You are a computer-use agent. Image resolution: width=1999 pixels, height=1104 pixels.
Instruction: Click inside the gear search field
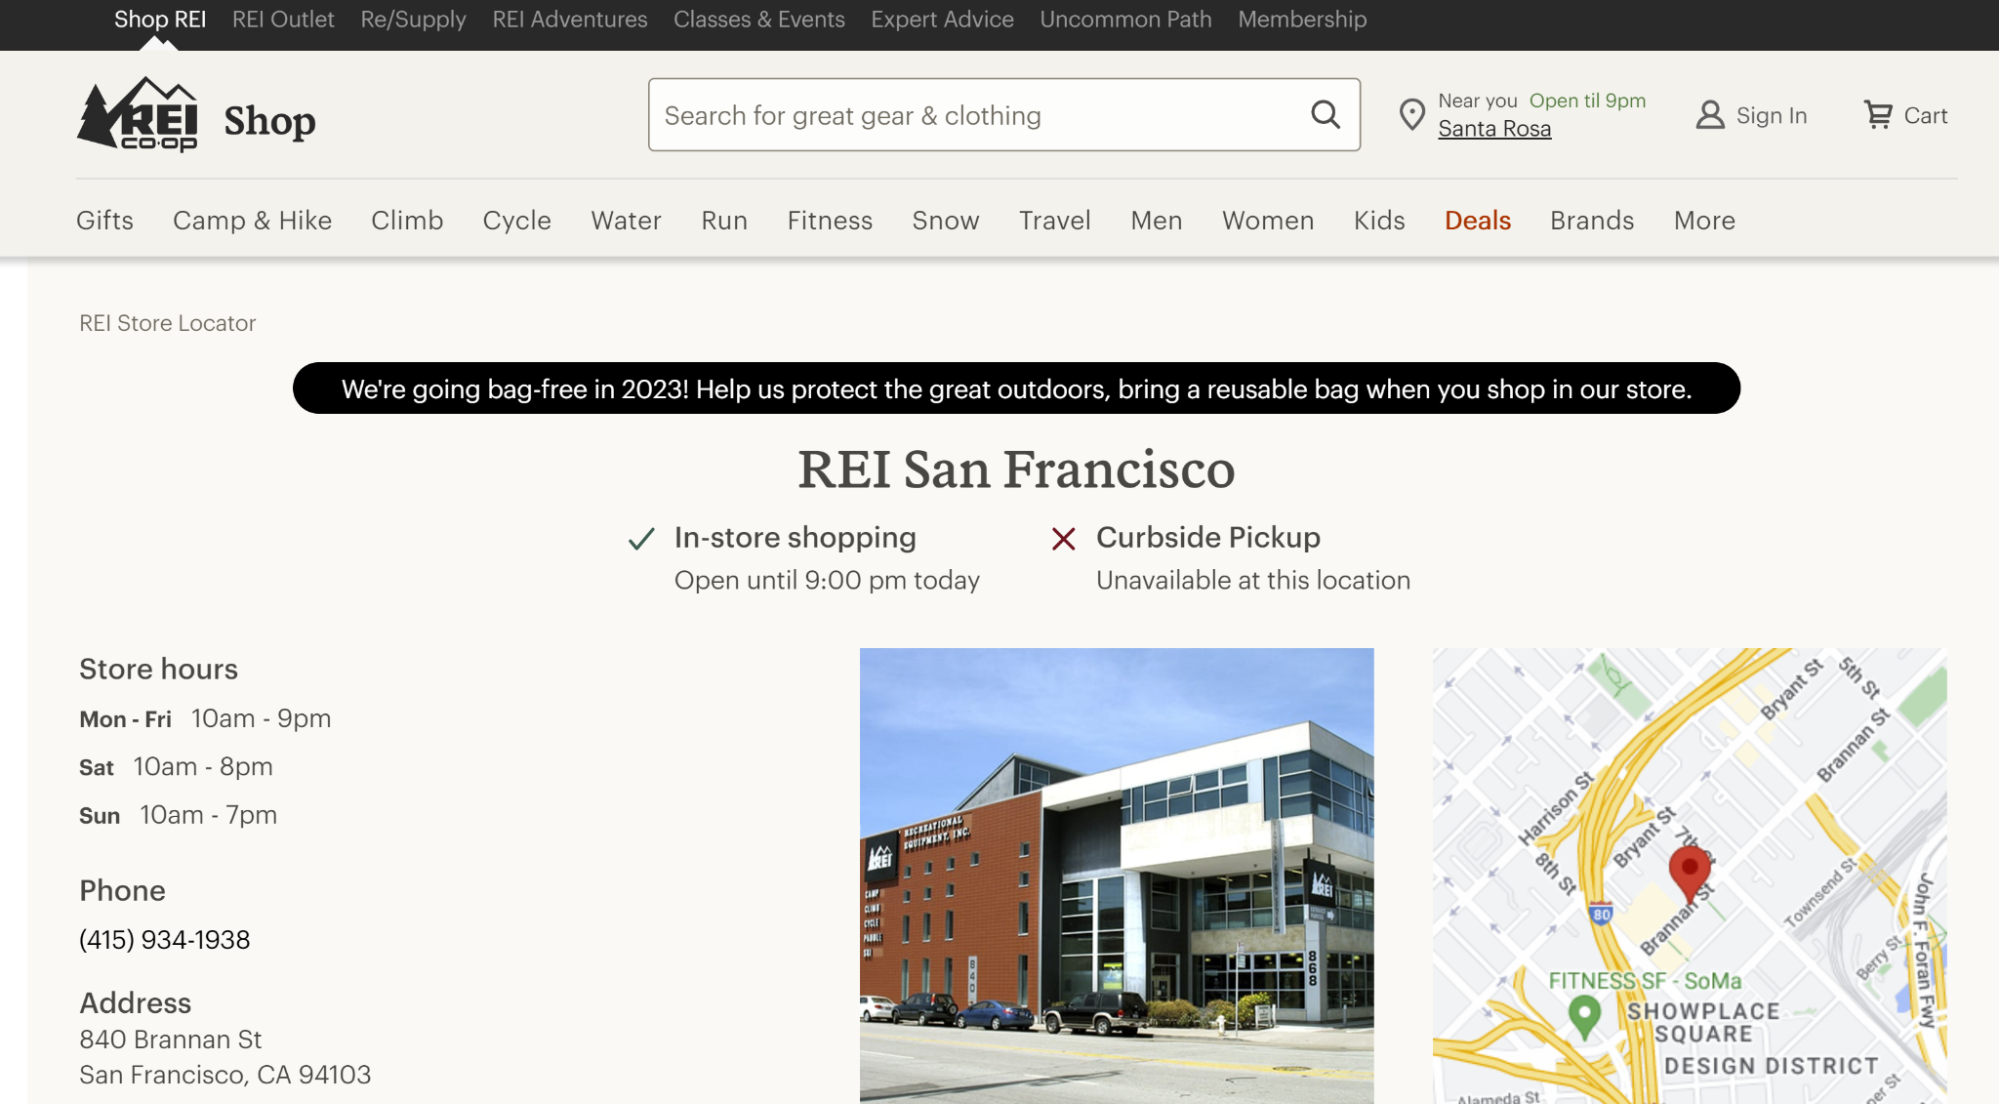pos(950,114)
